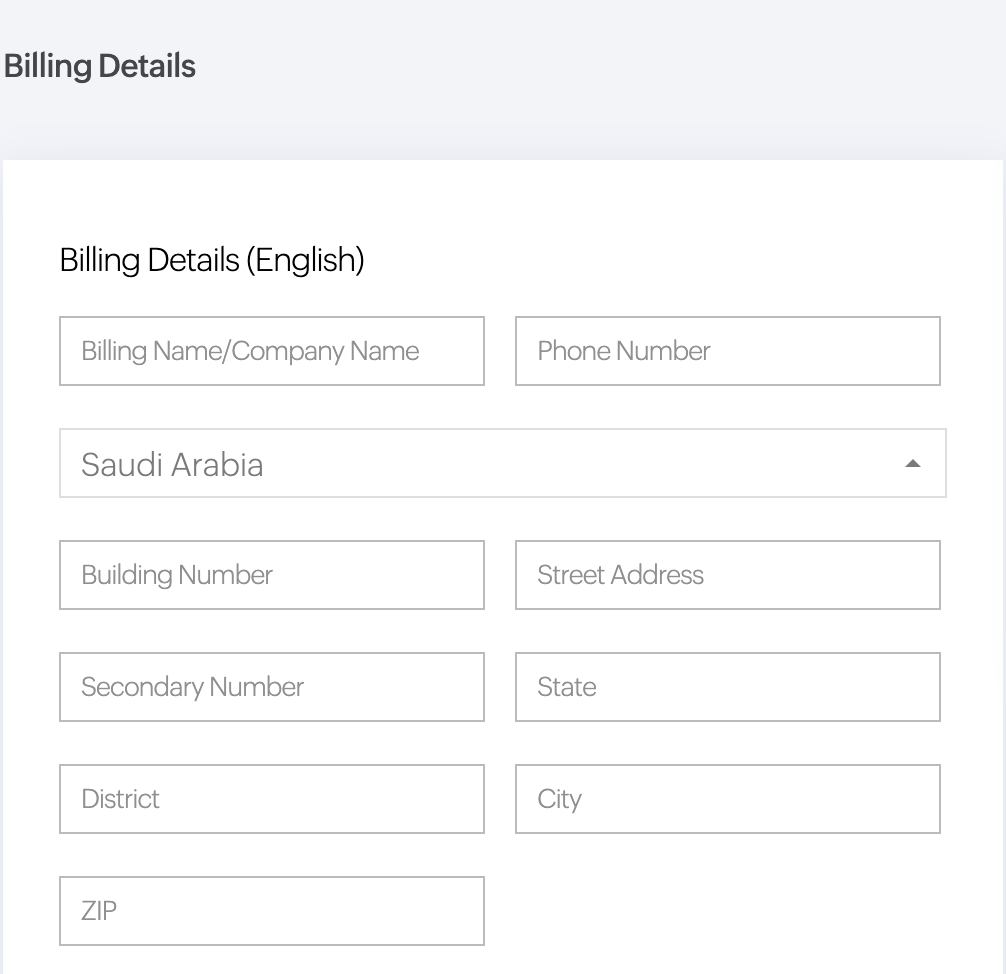Open the Saudi Arabia country dropdown

tap(502, 463)
